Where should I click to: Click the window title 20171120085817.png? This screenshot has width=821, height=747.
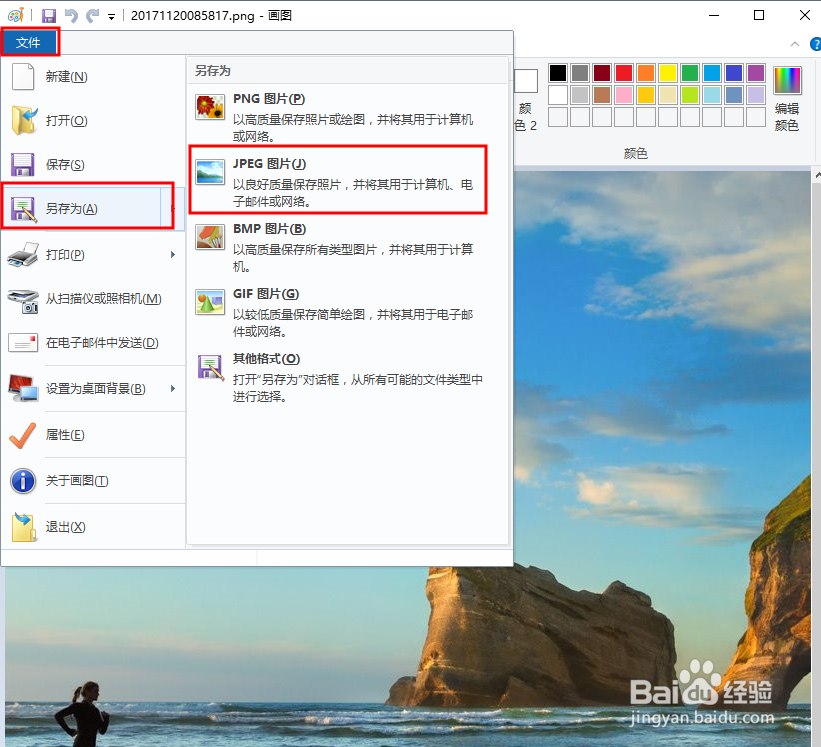[193, 16]
